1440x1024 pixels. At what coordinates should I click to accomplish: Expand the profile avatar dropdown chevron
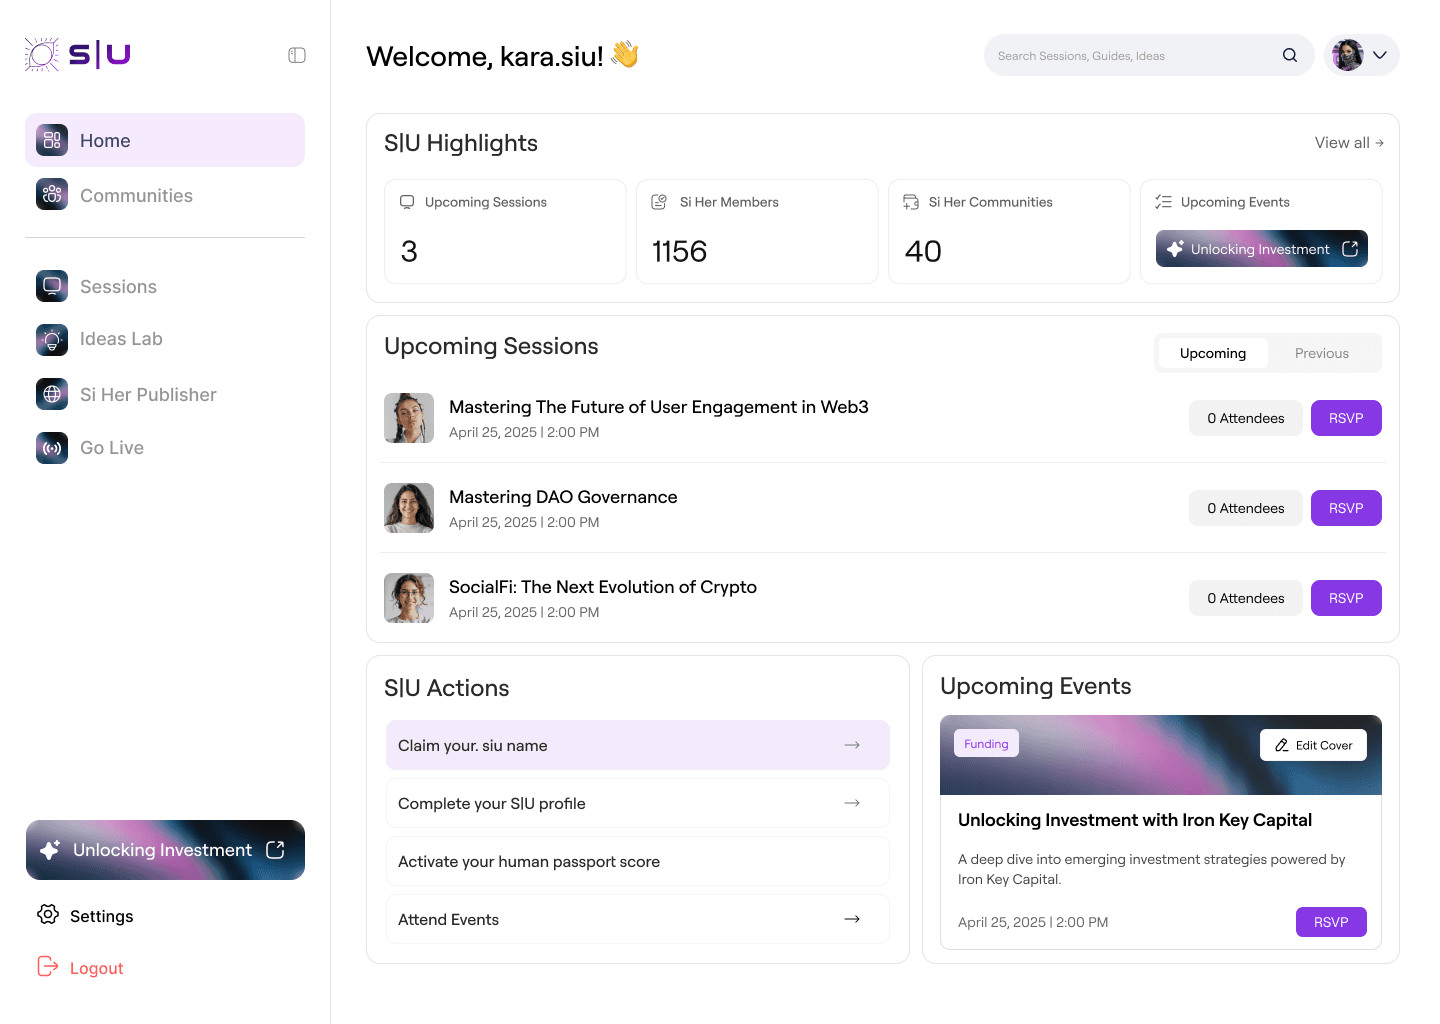point(1380,56)
